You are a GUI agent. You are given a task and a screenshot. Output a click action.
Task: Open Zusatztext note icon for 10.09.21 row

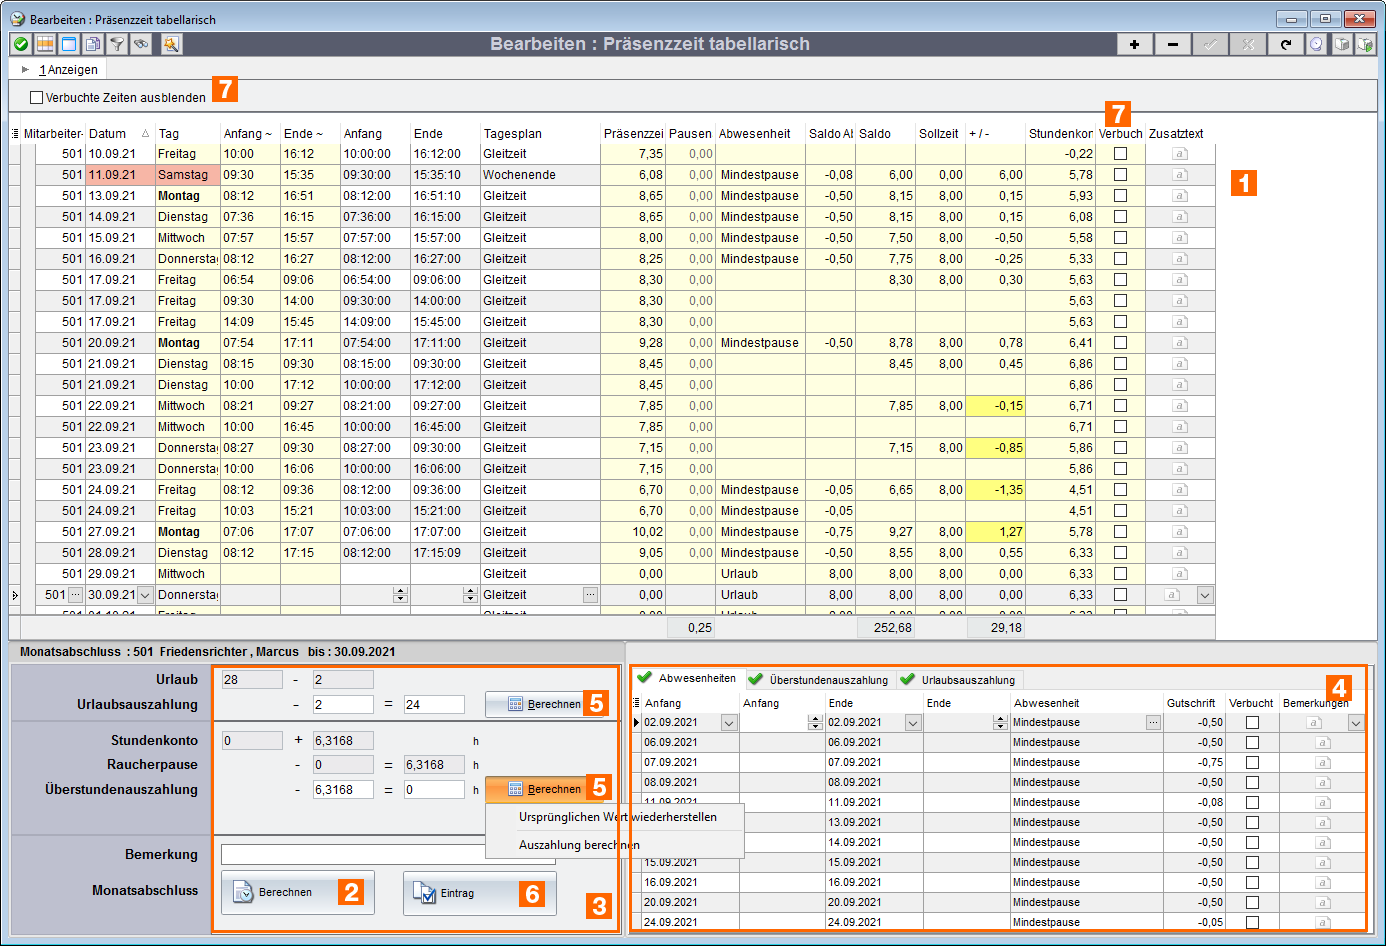[1180, 154]
